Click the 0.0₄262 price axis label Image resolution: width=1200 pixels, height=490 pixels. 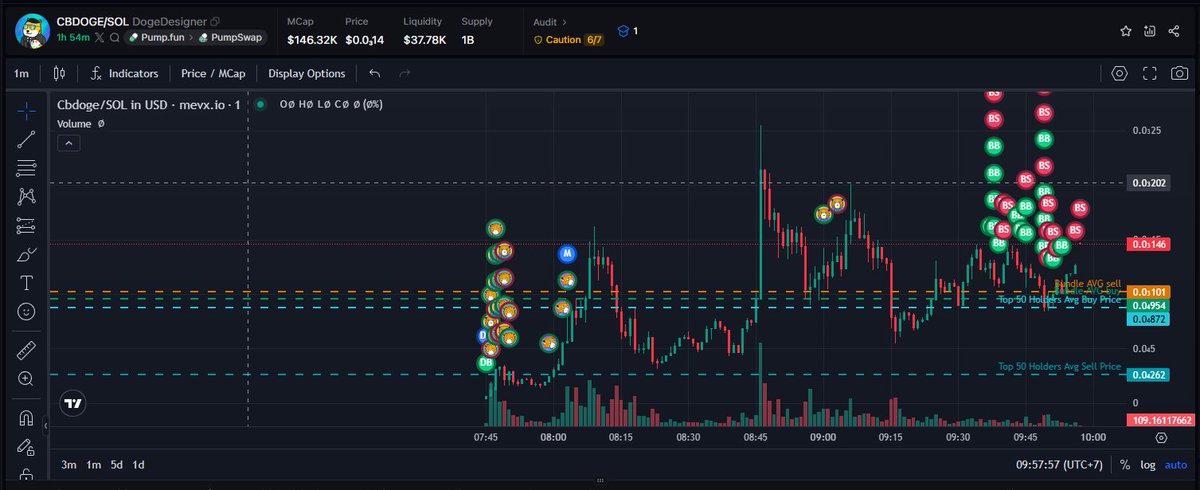pyautogui.click(x=1146, y=375)
